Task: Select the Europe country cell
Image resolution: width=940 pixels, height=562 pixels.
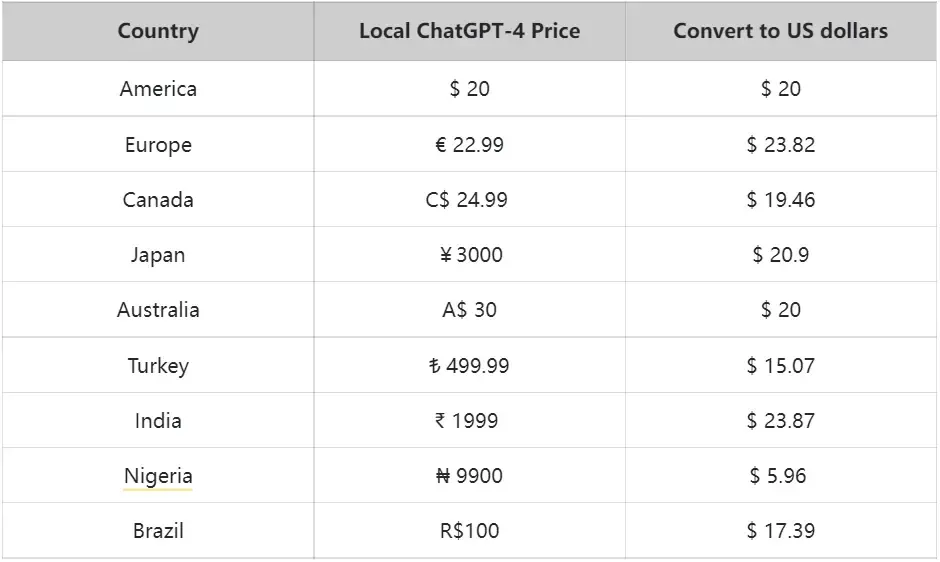Action: [158, 145]
